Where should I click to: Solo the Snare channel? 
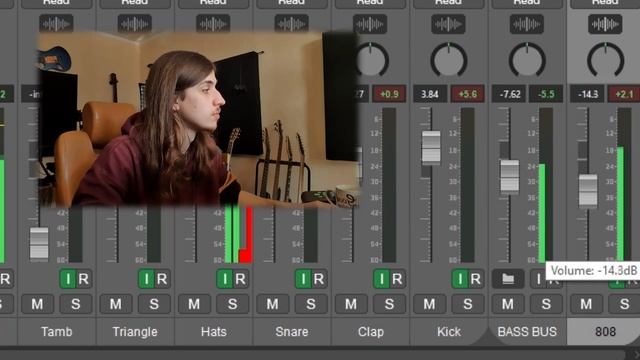pyautogui.click(x=311, y=304)
